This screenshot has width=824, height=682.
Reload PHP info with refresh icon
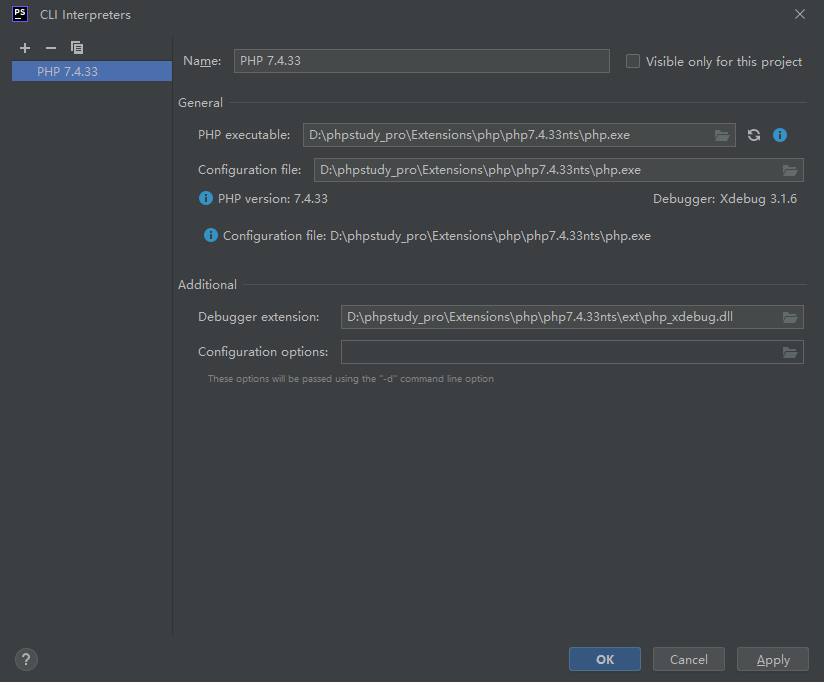click(754, 135)
